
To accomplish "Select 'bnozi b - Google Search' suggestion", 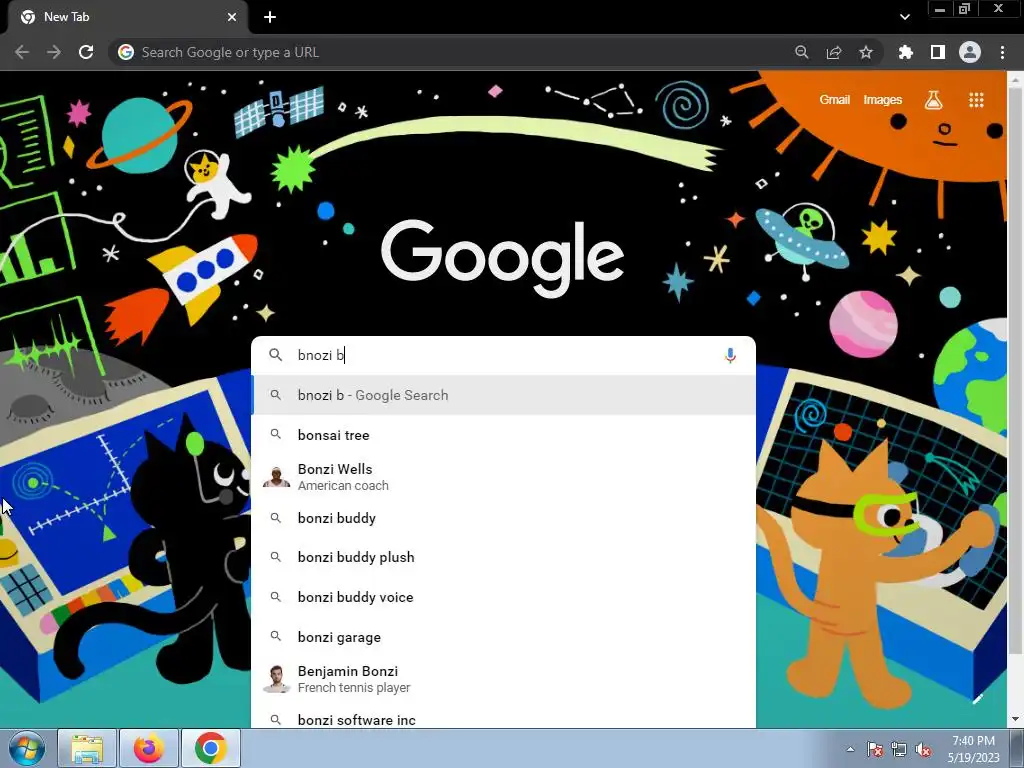I will tap(504, 395).
